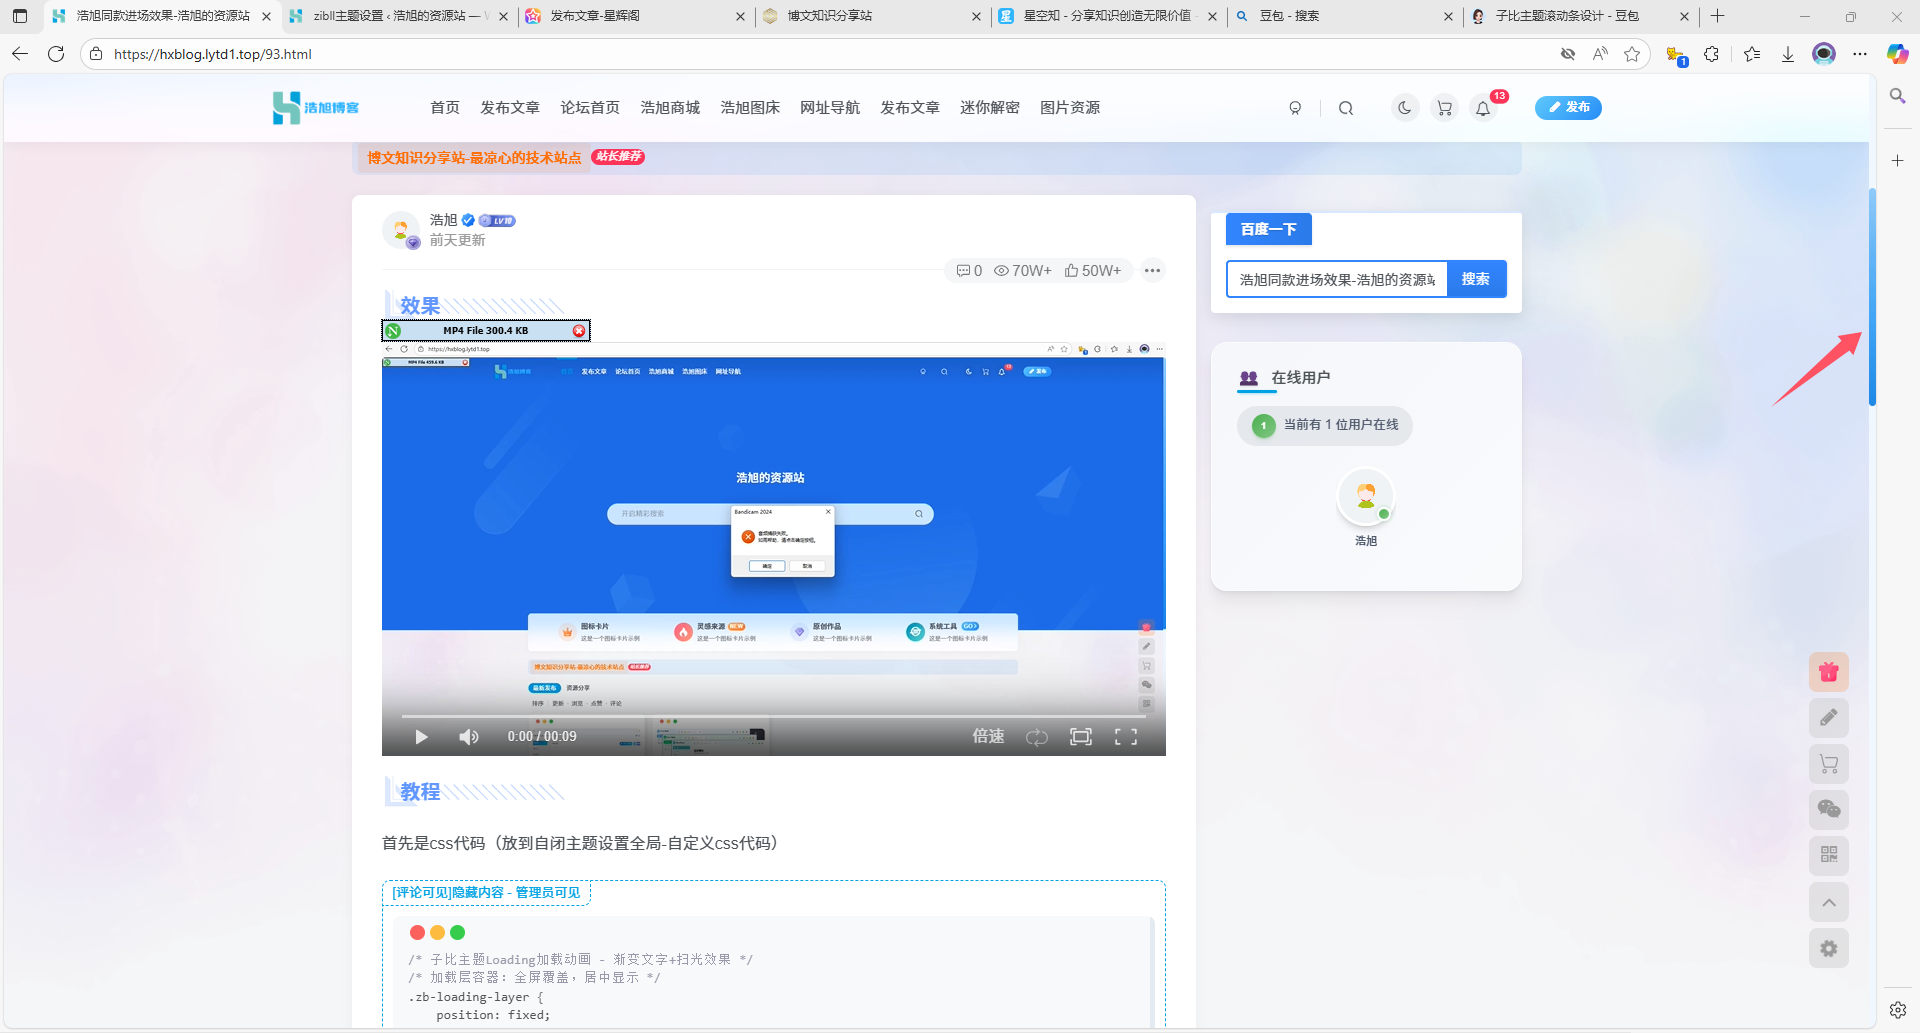
Task: Toggle dark mode with the moon icon
Action: point(1404,107)
